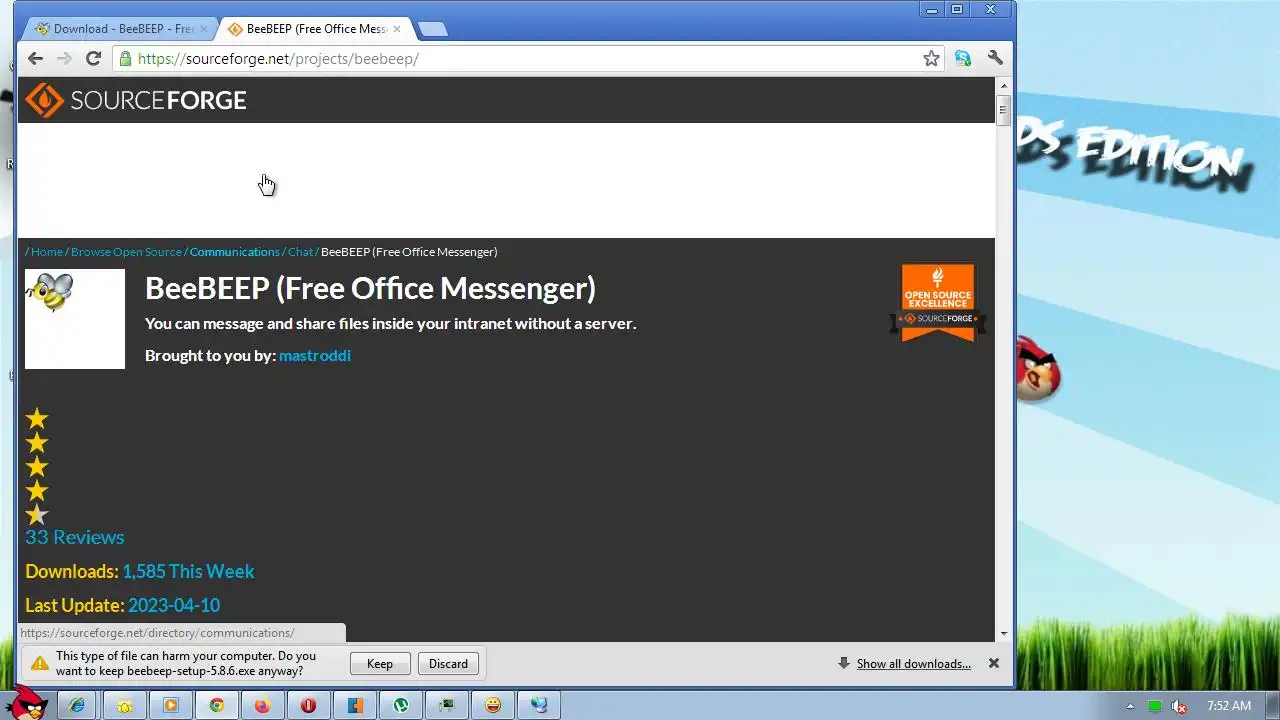The width and height of the screenshot is (1280, 720).
Task: Click the muted speaker volume tray icon
Action: point(1179,706)
